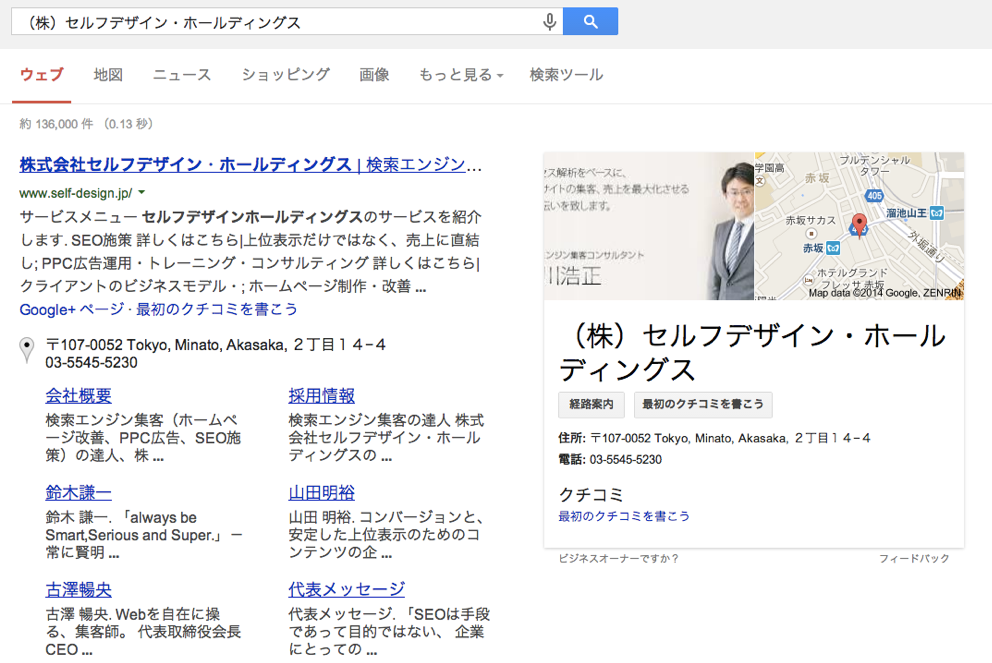The height and width of the screenshot is (663, 992).
Task: Open the 古澤暢央 sitelink
Action: tap(78, 590)
